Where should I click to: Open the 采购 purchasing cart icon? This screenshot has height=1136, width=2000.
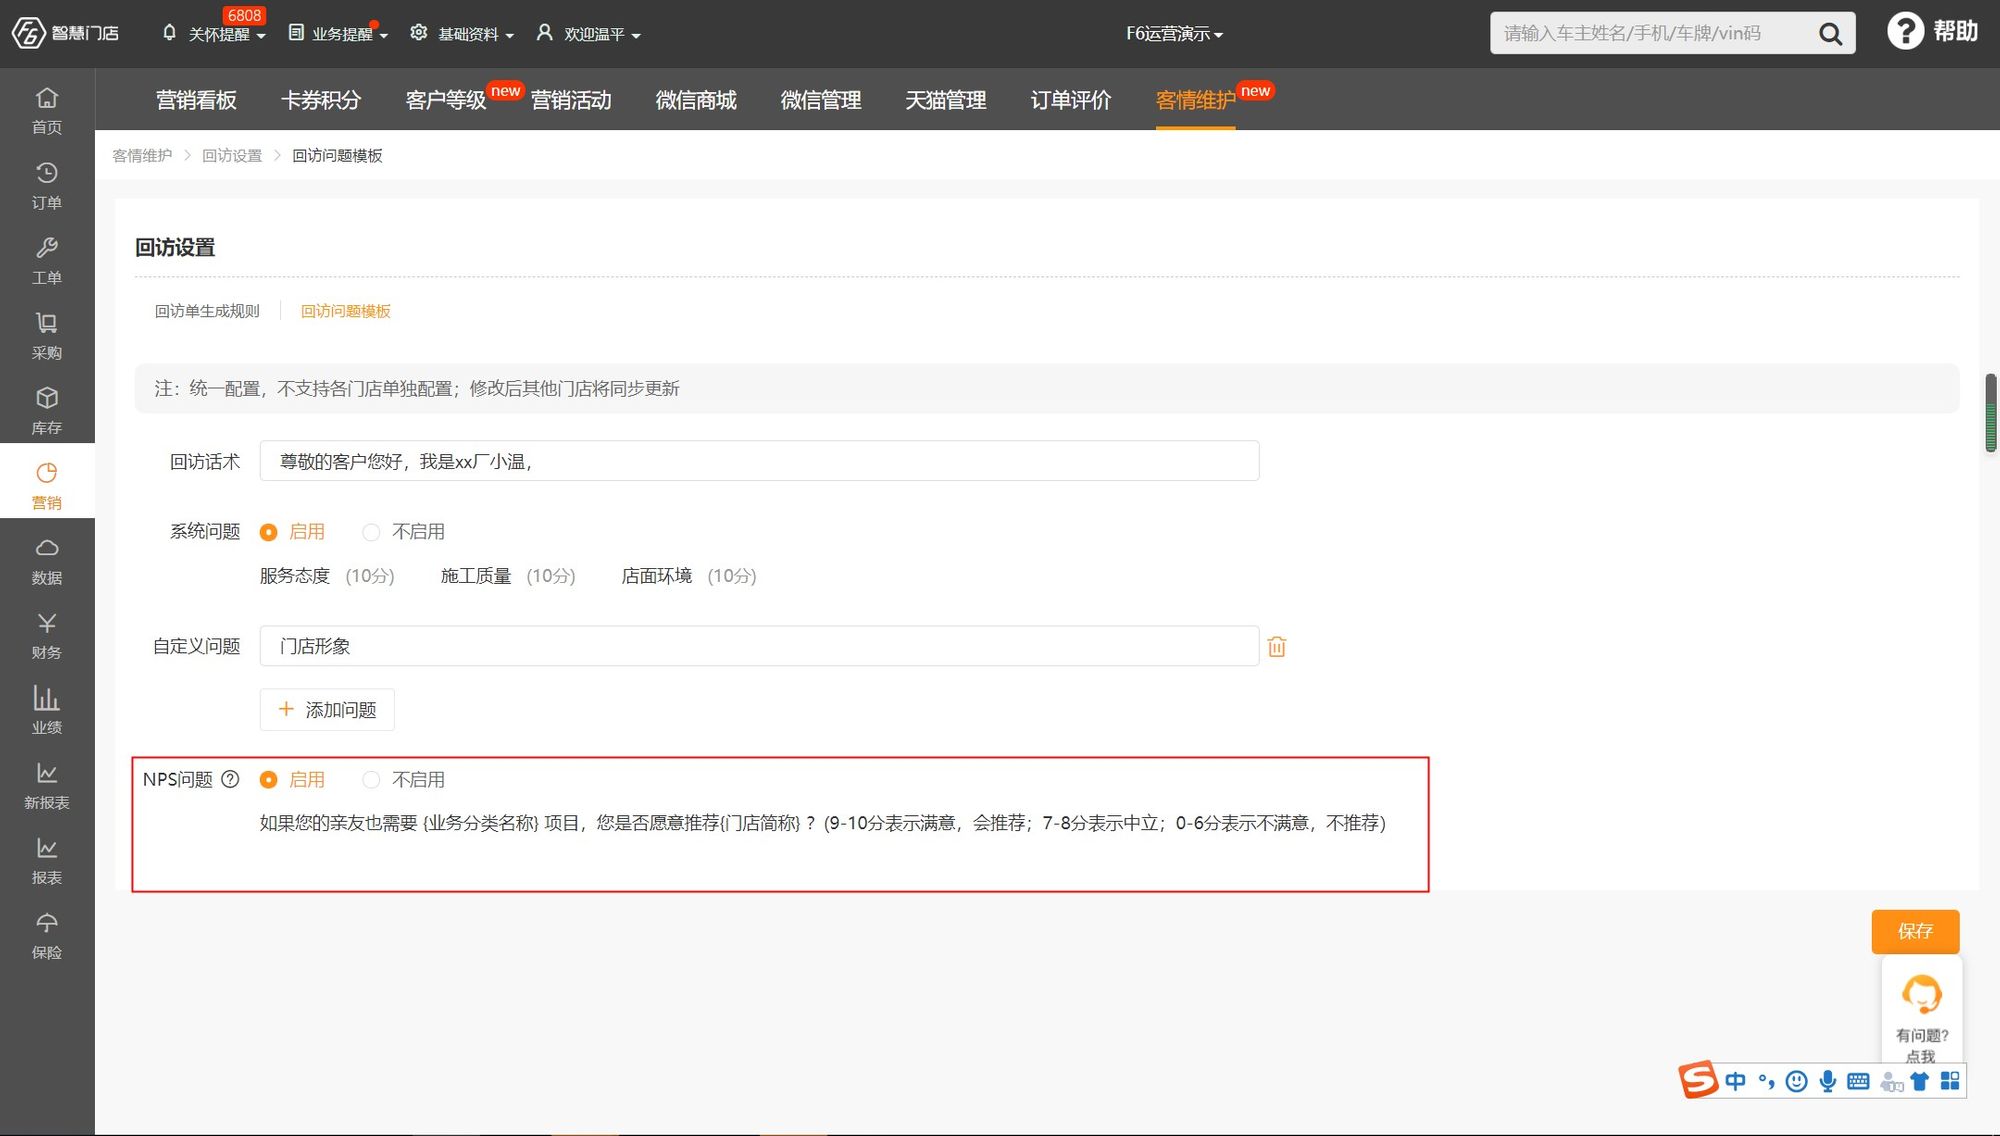(47, 335)
